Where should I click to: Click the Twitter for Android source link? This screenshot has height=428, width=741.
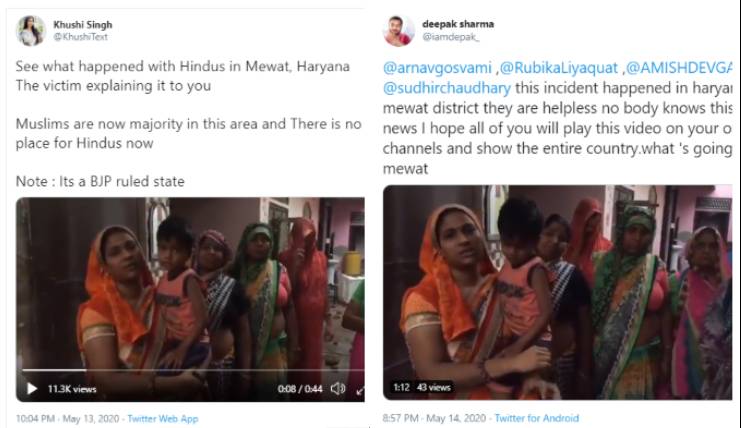point(536,418)
